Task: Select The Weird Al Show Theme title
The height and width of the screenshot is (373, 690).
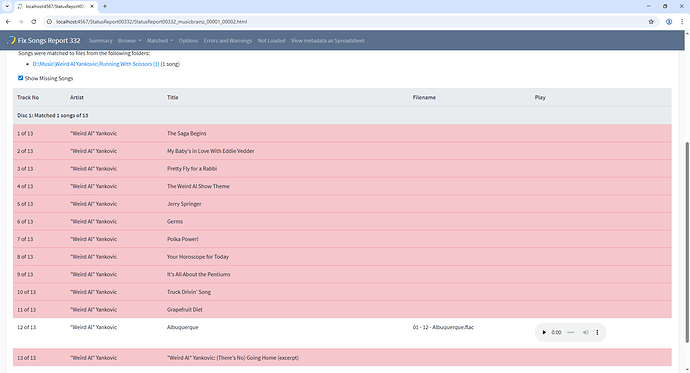Action: point(198,186)
